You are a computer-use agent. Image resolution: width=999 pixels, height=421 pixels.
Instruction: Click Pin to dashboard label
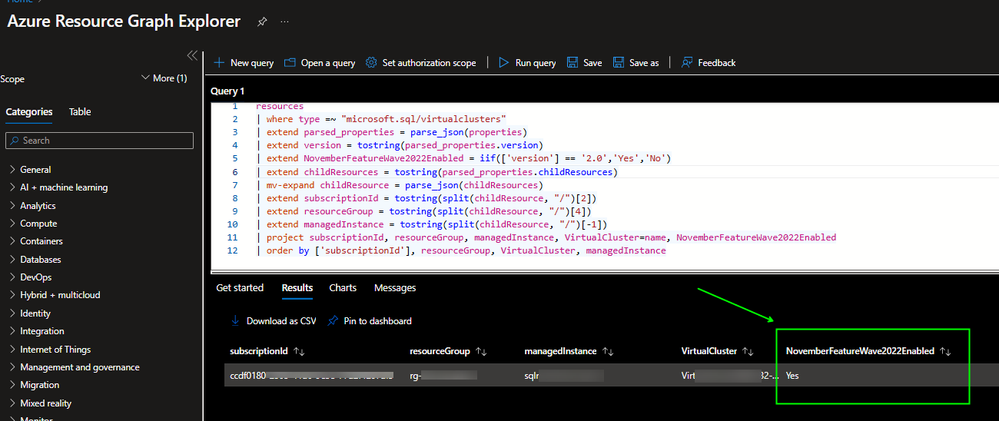click(x=378, y=321)
